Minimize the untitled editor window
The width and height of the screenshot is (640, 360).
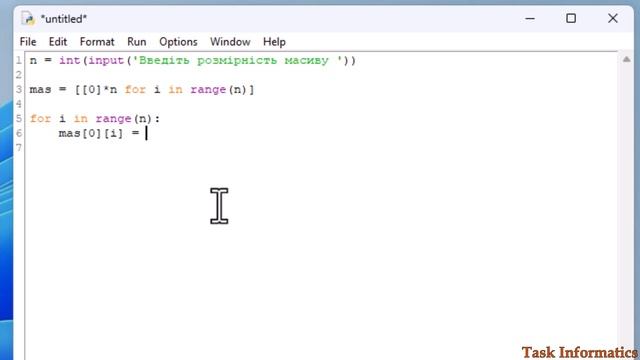pos(530,18)
